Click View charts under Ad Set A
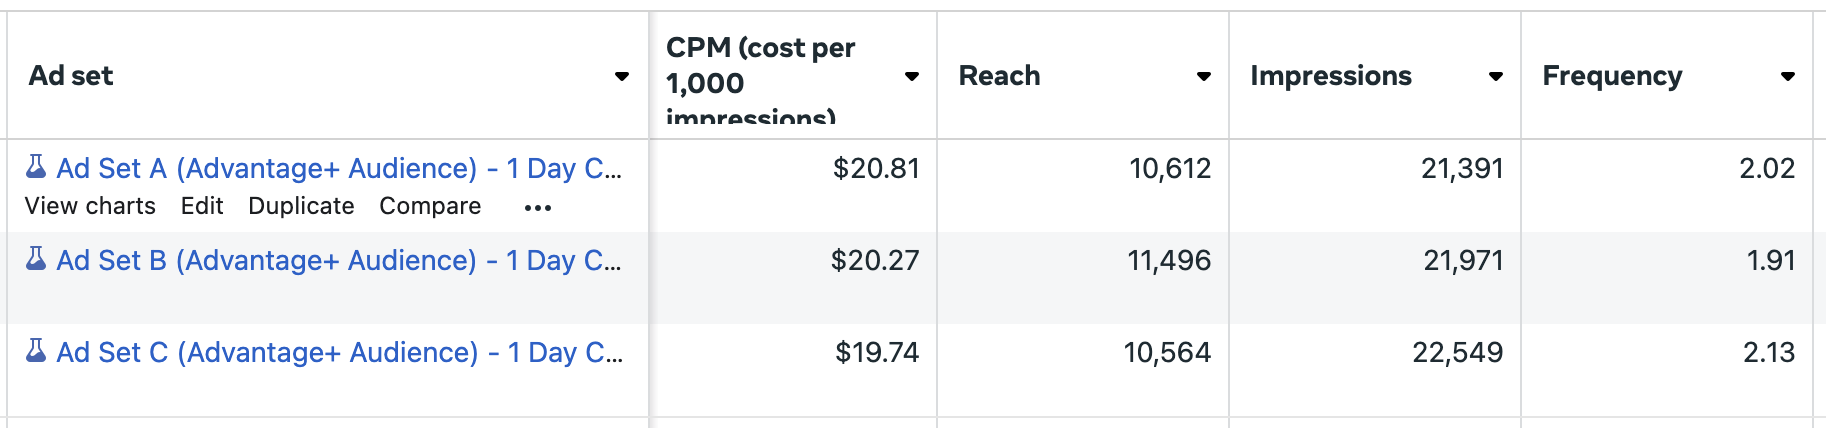1826x428 pixels. pos(90,206)
